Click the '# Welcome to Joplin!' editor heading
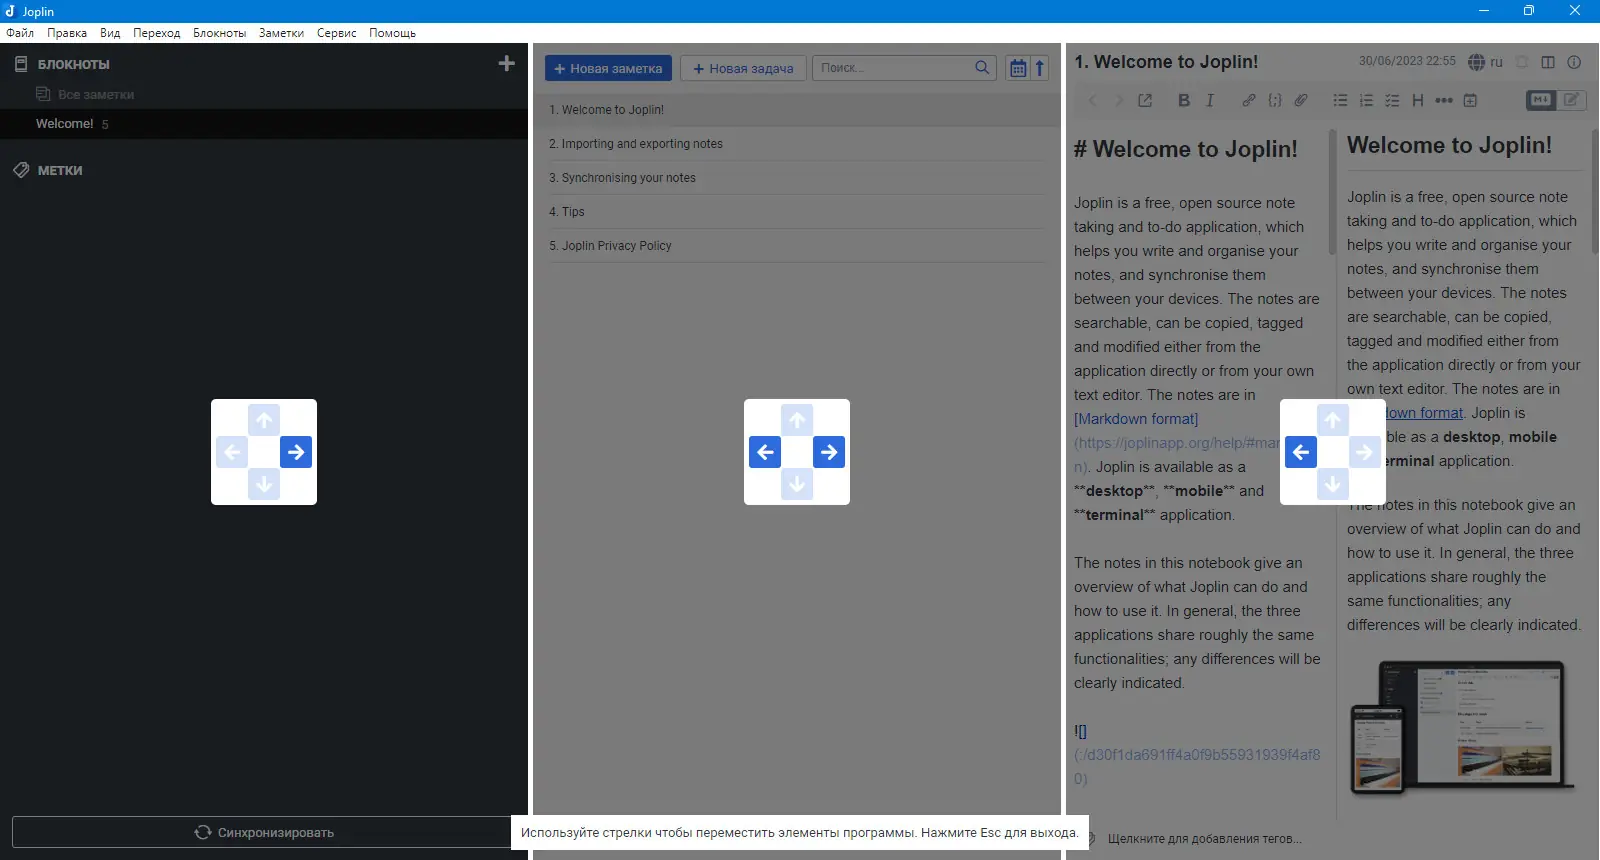 pyautogui.click(x=1185, y=149)
